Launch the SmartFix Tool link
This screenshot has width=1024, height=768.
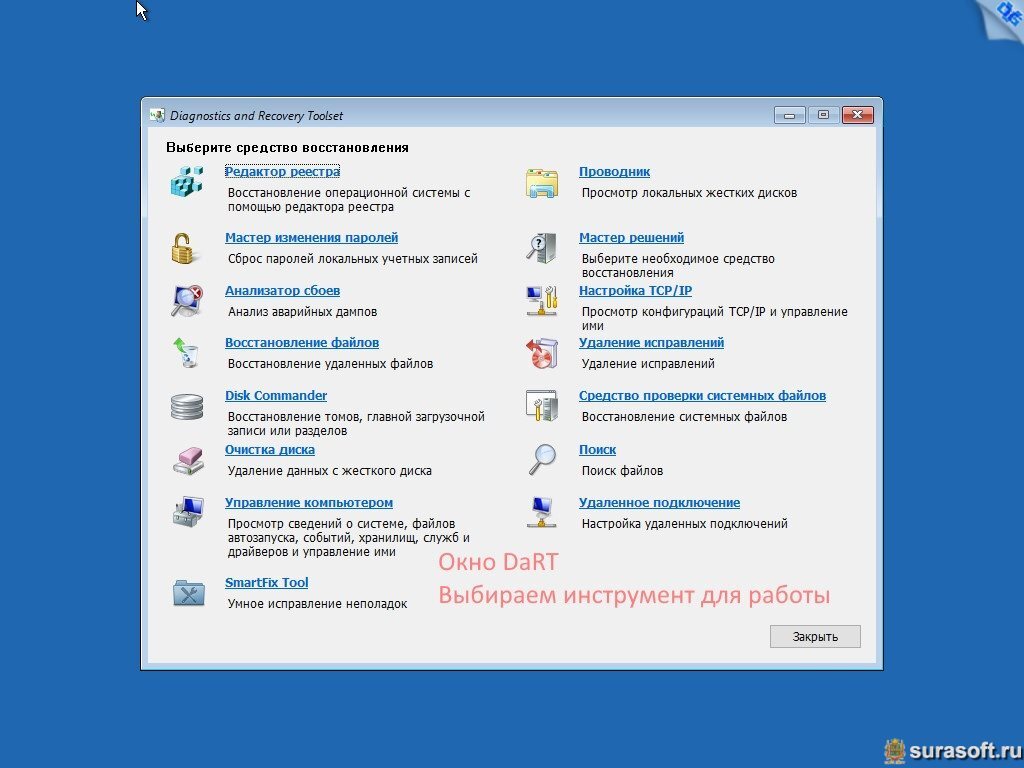point(266,583)
